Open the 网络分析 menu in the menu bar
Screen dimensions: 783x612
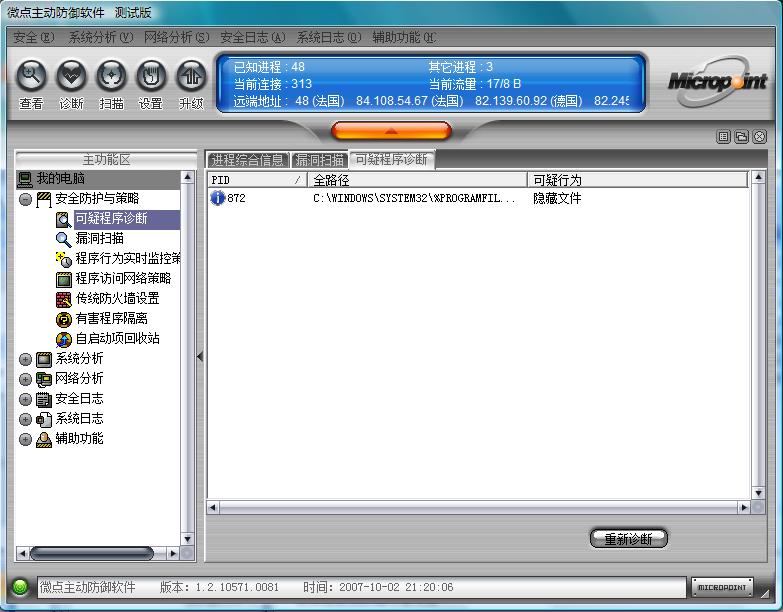point(176,37)
